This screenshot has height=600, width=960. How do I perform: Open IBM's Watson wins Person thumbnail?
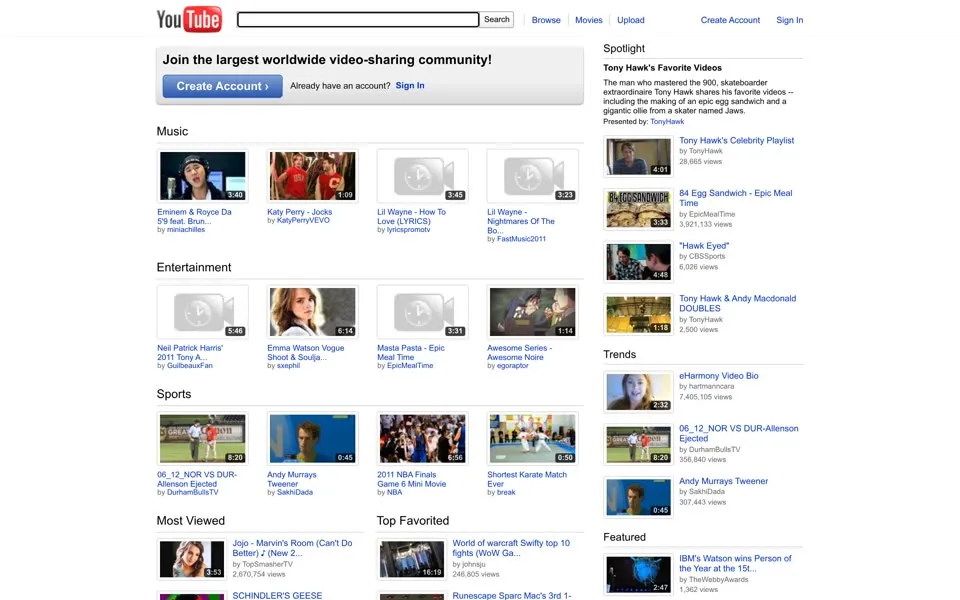point(639,575)
